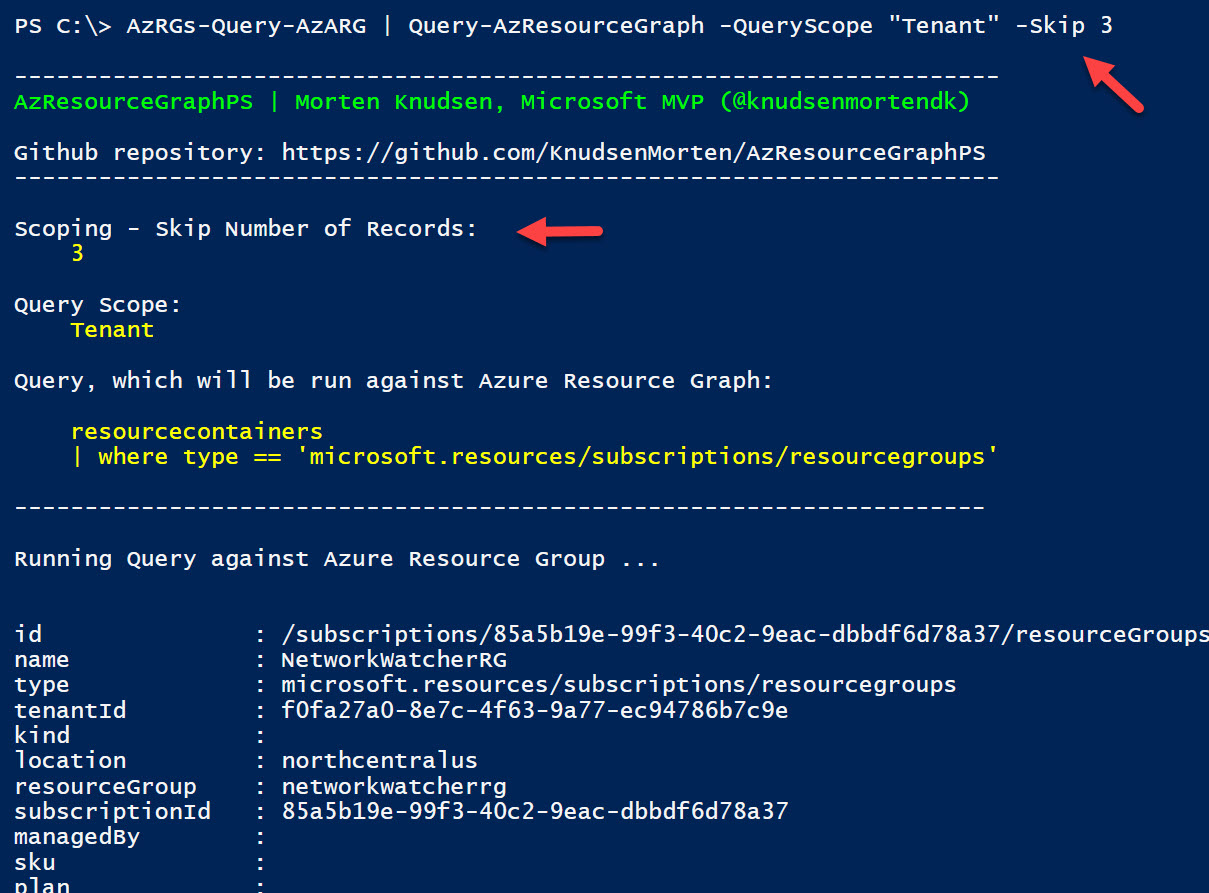Click the yellow 'Tenant' scope value
The width and height of the screenshot is (1209, 893).
[x=112, y=330]
